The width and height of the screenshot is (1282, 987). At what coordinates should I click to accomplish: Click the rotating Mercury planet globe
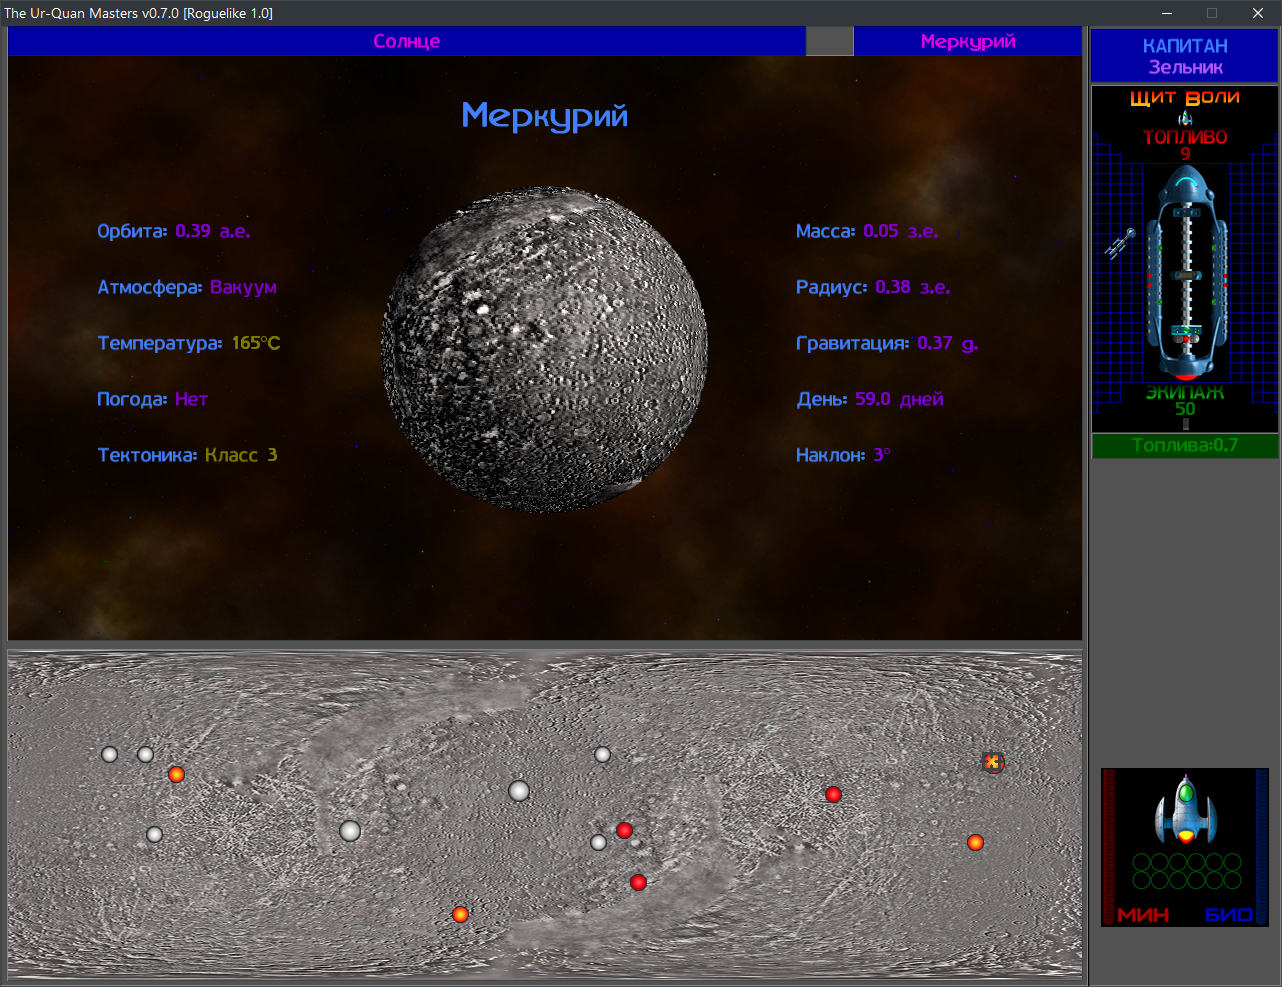(545, 350)
